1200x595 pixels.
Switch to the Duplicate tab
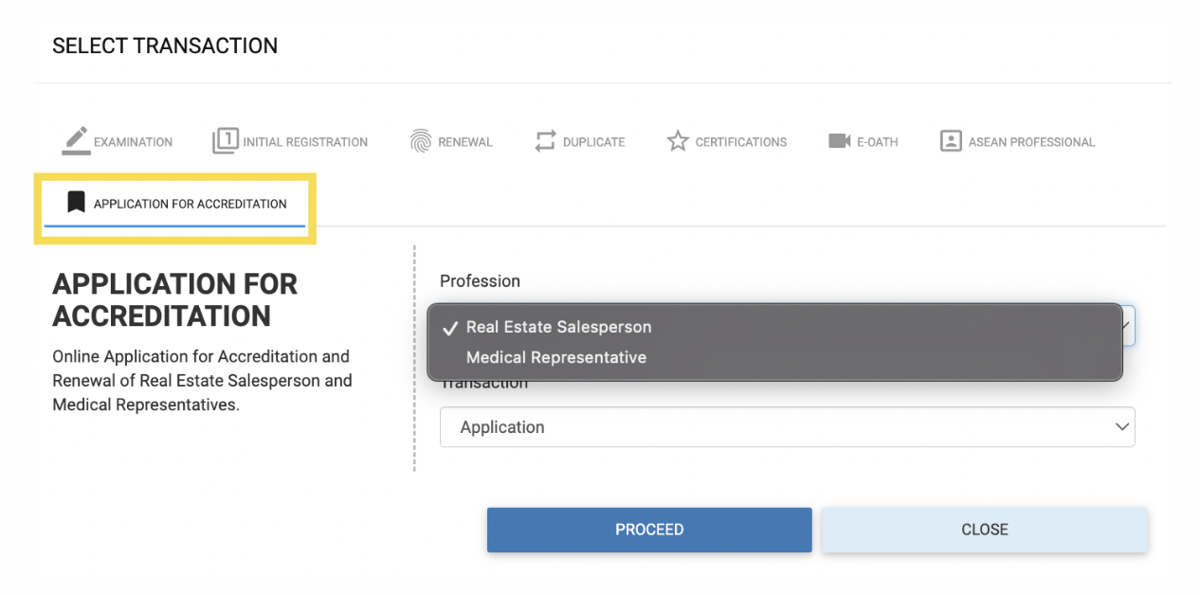[x=580, y=140]
